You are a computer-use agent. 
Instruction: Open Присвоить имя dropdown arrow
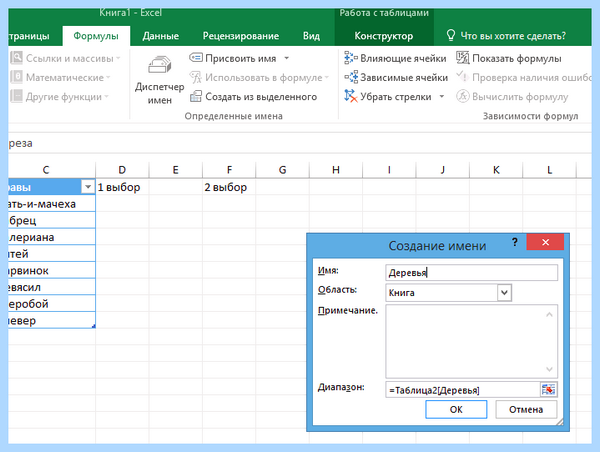[286, 58]
